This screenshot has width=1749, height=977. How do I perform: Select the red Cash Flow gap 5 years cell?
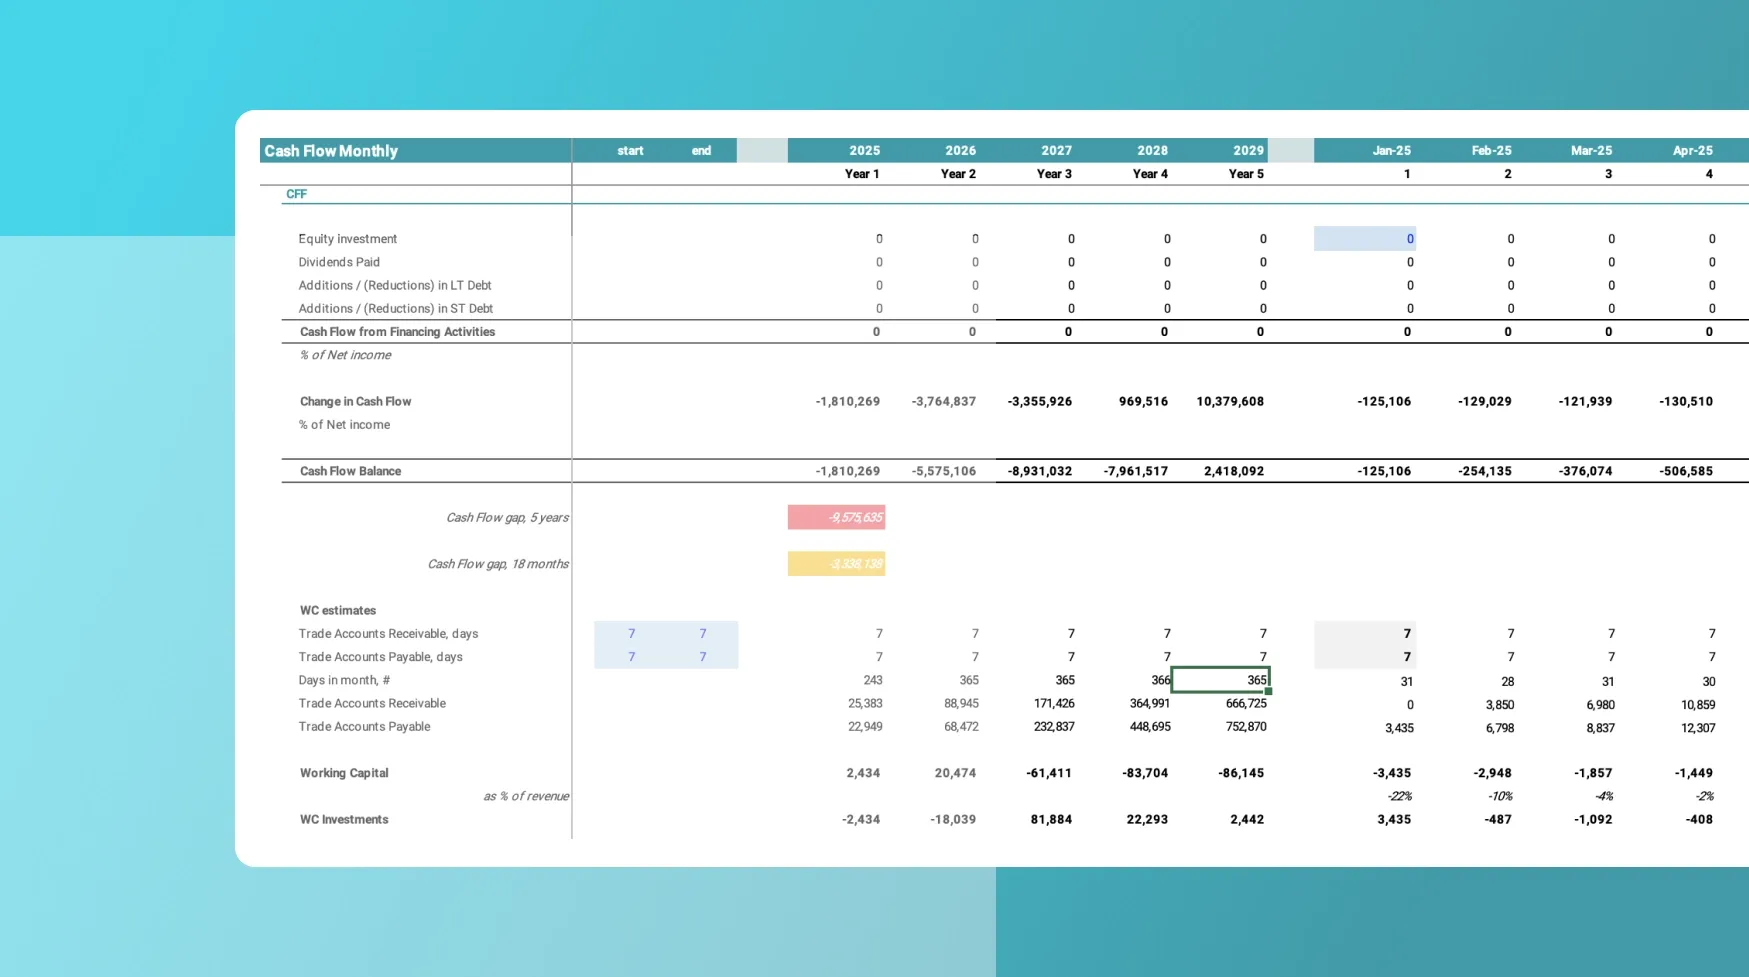836,517
